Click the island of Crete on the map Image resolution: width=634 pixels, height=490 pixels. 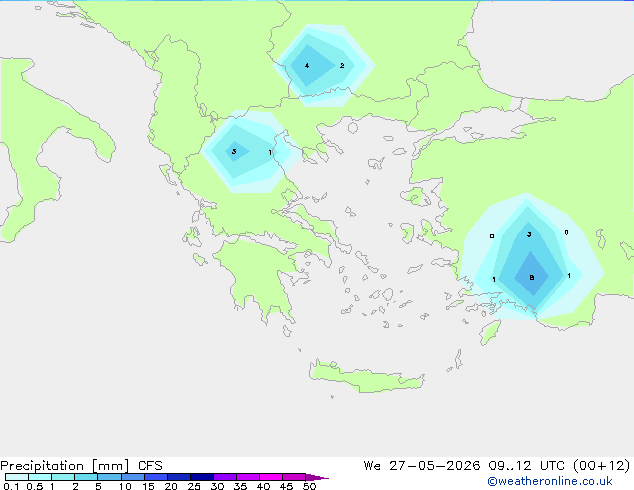[365, 376]
